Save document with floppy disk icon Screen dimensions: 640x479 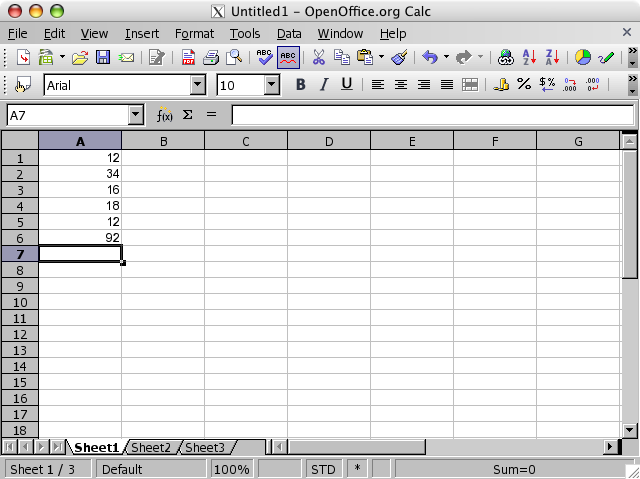103,57
